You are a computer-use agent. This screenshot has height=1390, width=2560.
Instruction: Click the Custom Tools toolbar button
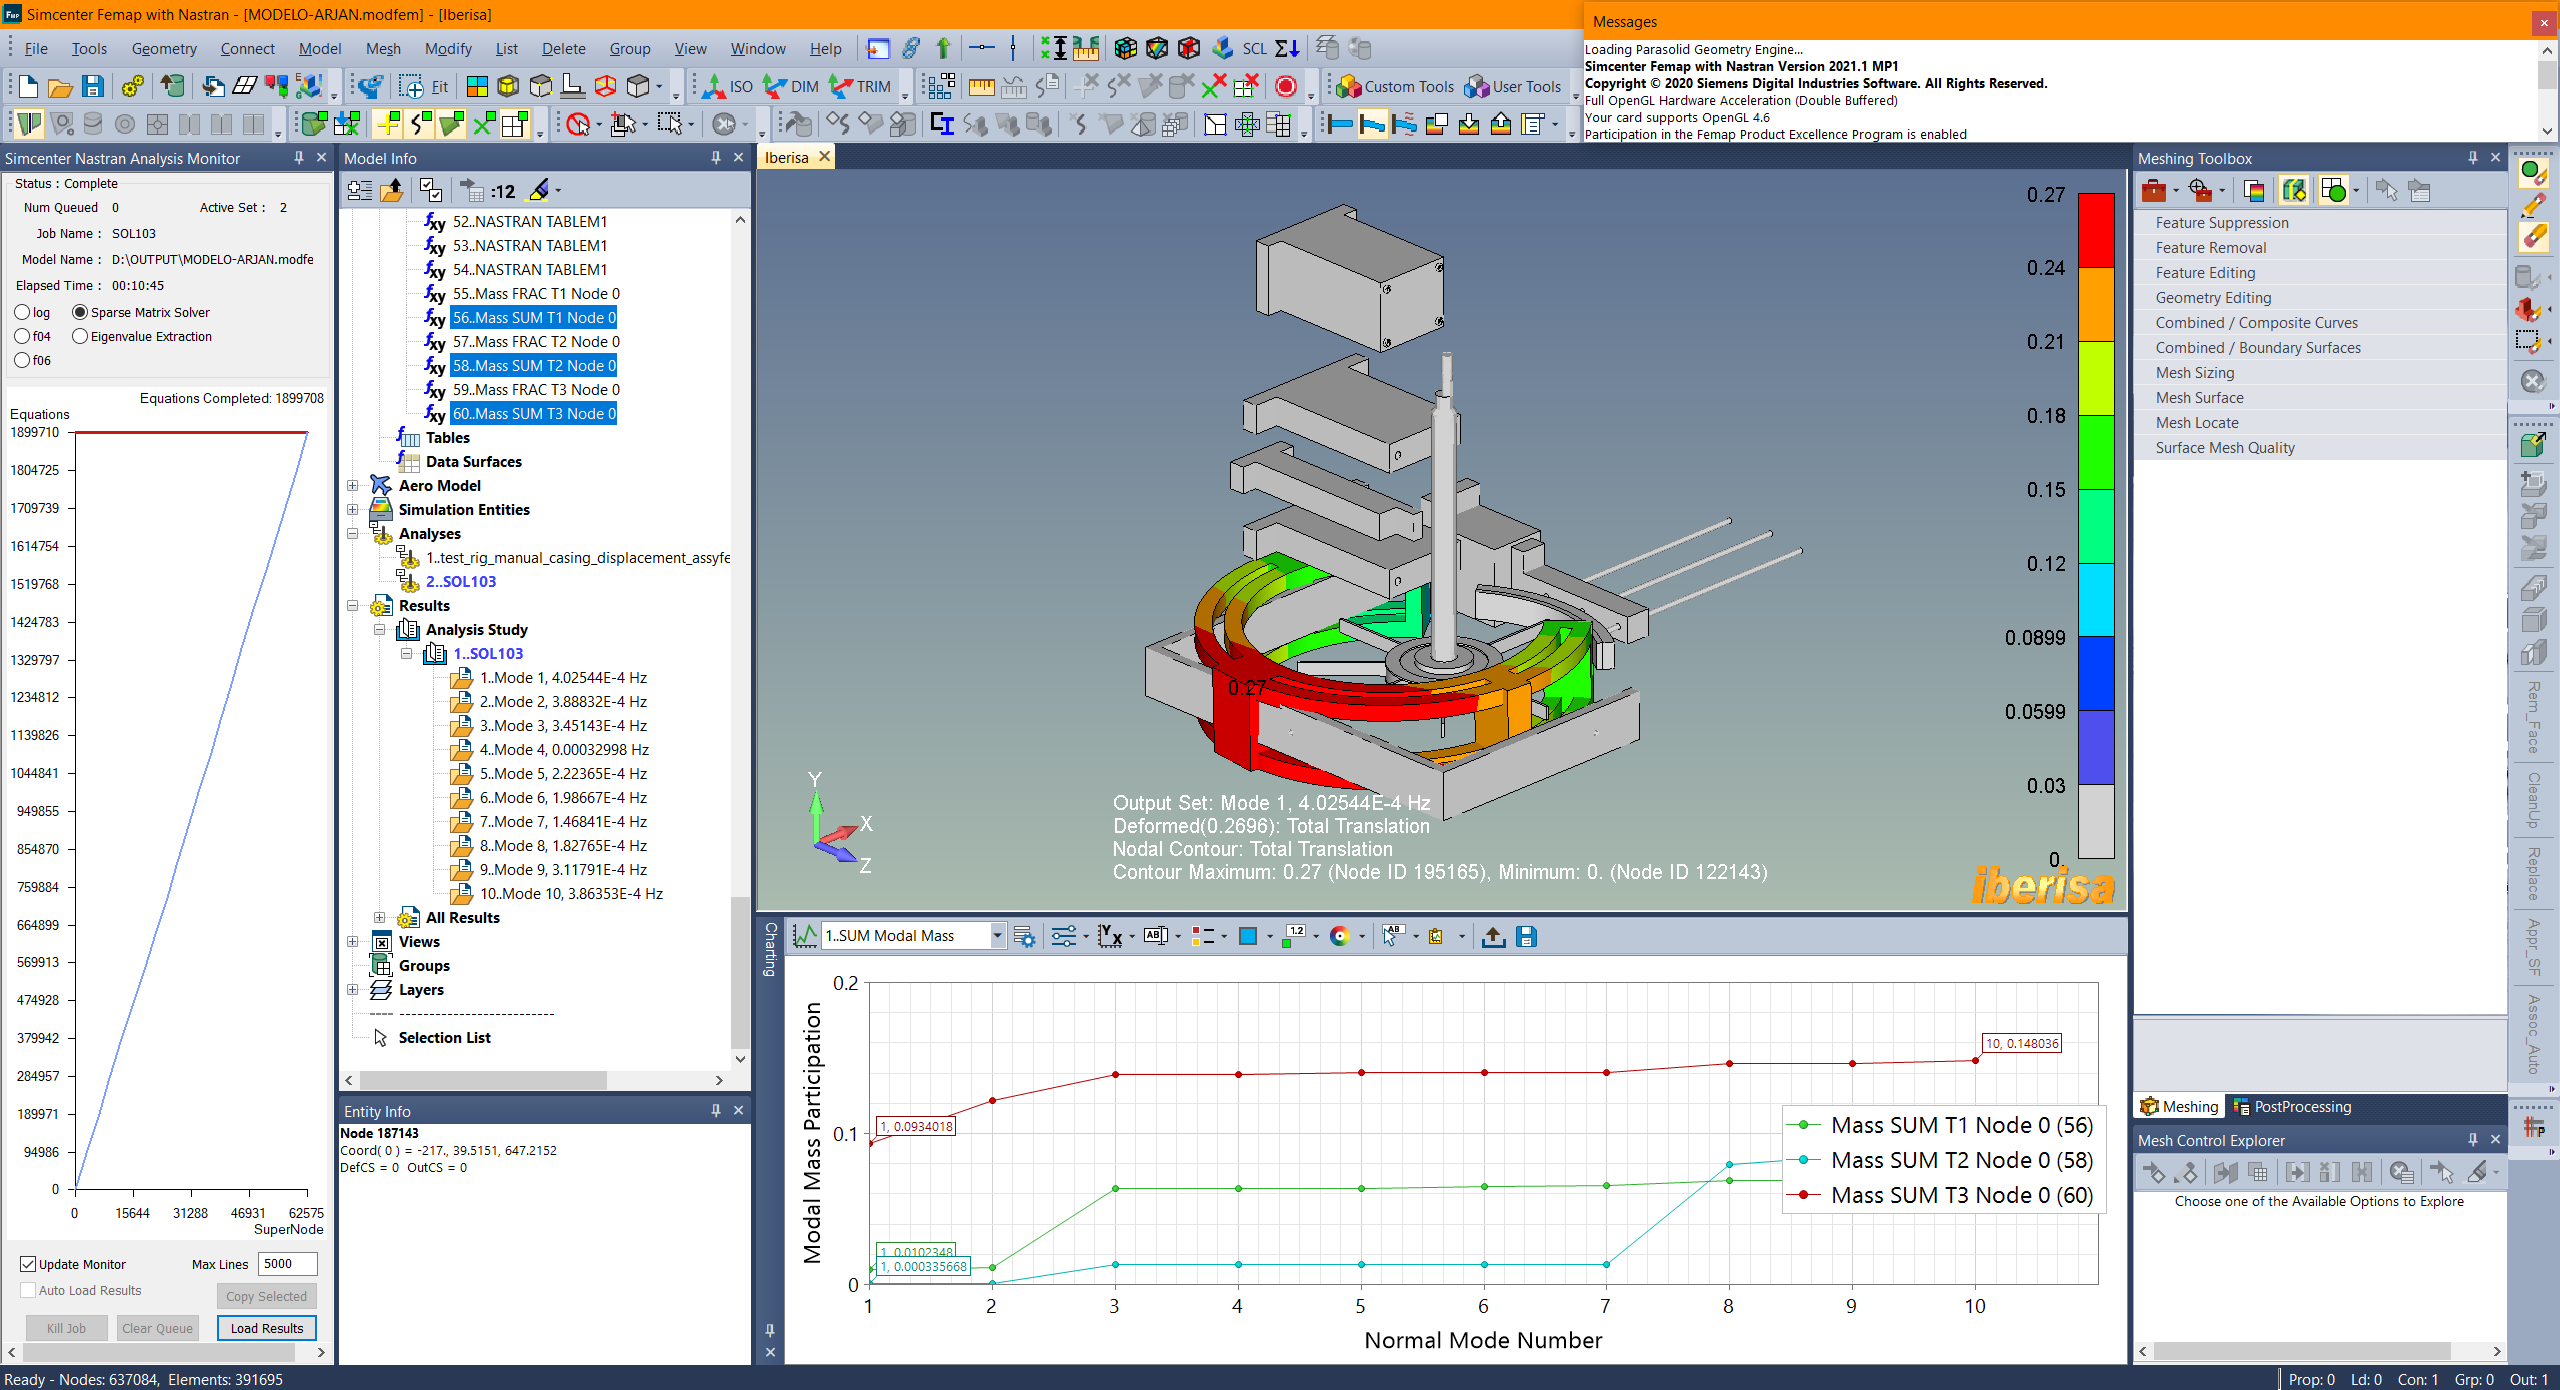1395,87
